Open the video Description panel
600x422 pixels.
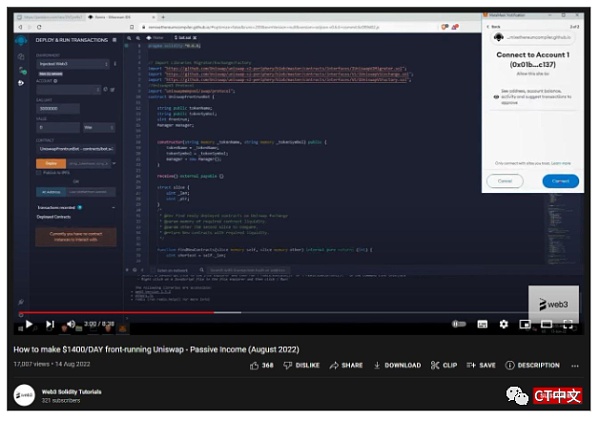coord(533,365)
